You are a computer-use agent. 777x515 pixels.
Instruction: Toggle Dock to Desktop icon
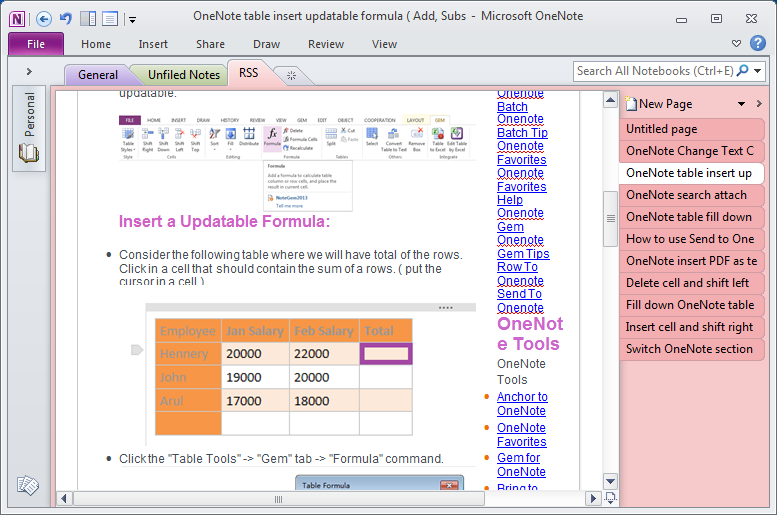(88, 19)
